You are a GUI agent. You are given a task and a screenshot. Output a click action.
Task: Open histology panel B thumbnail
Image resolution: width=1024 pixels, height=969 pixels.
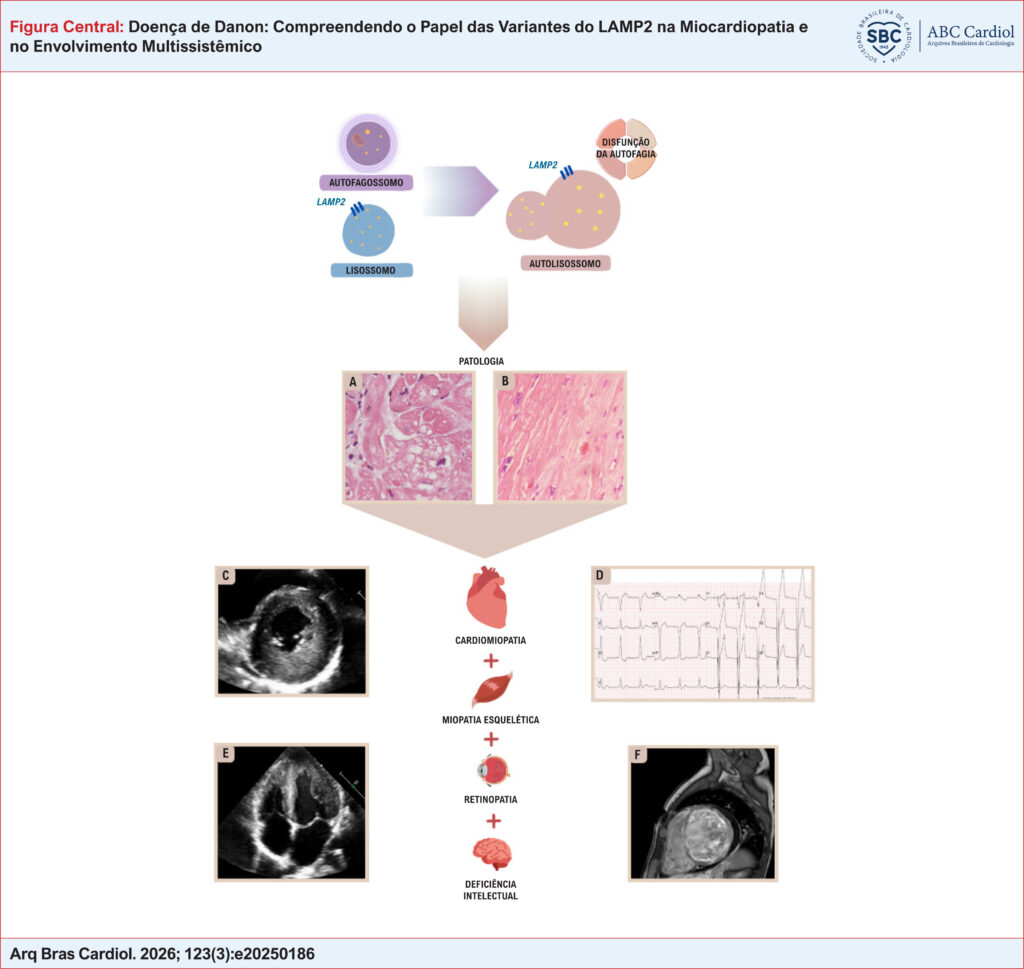(560, 437)
